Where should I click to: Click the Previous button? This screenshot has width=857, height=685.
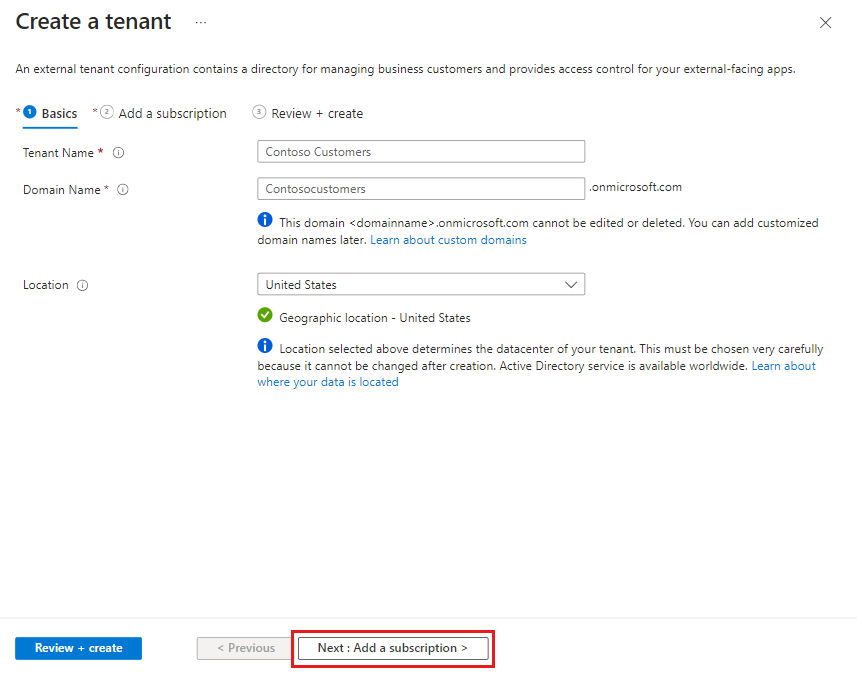(x=245, y=648)
